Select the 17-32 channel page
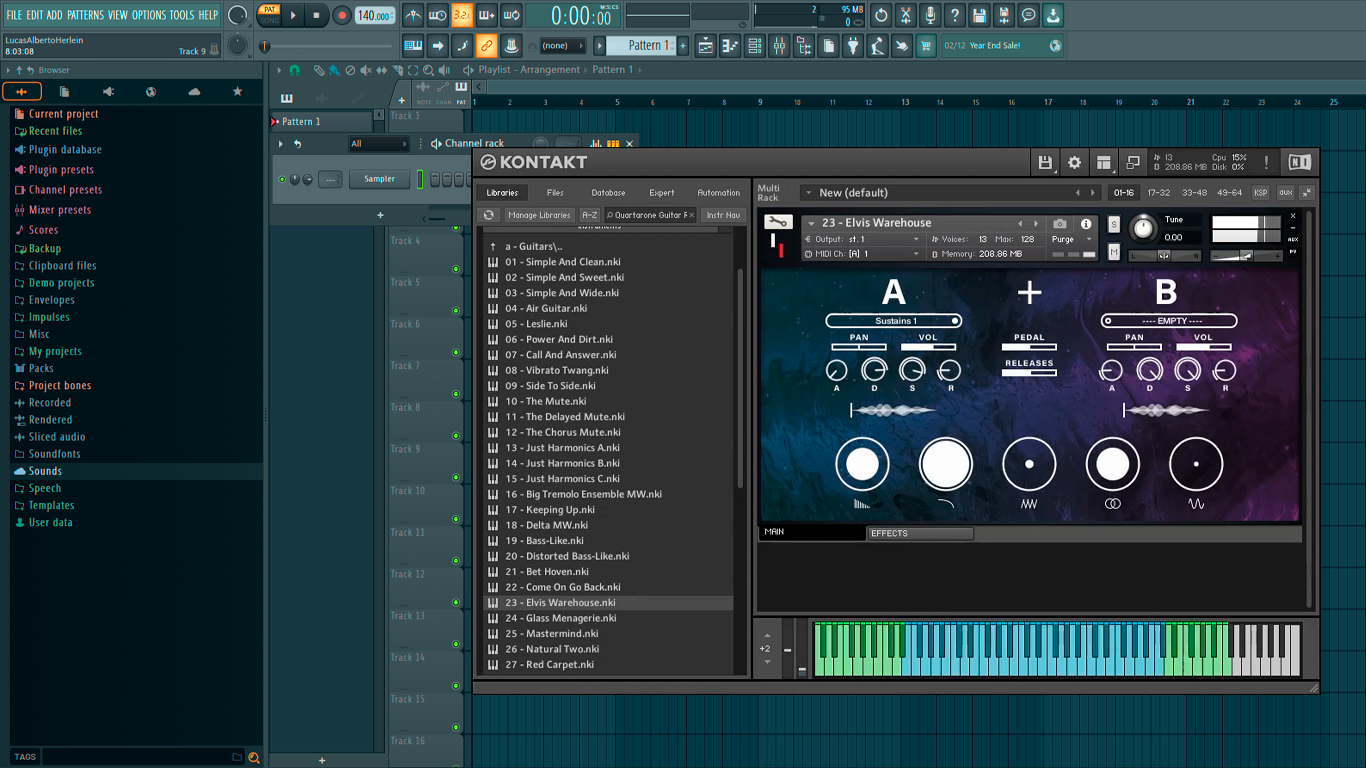The width and height of the screenshot is (1366, 768). pyautogui.click(x=1159, y=192)
